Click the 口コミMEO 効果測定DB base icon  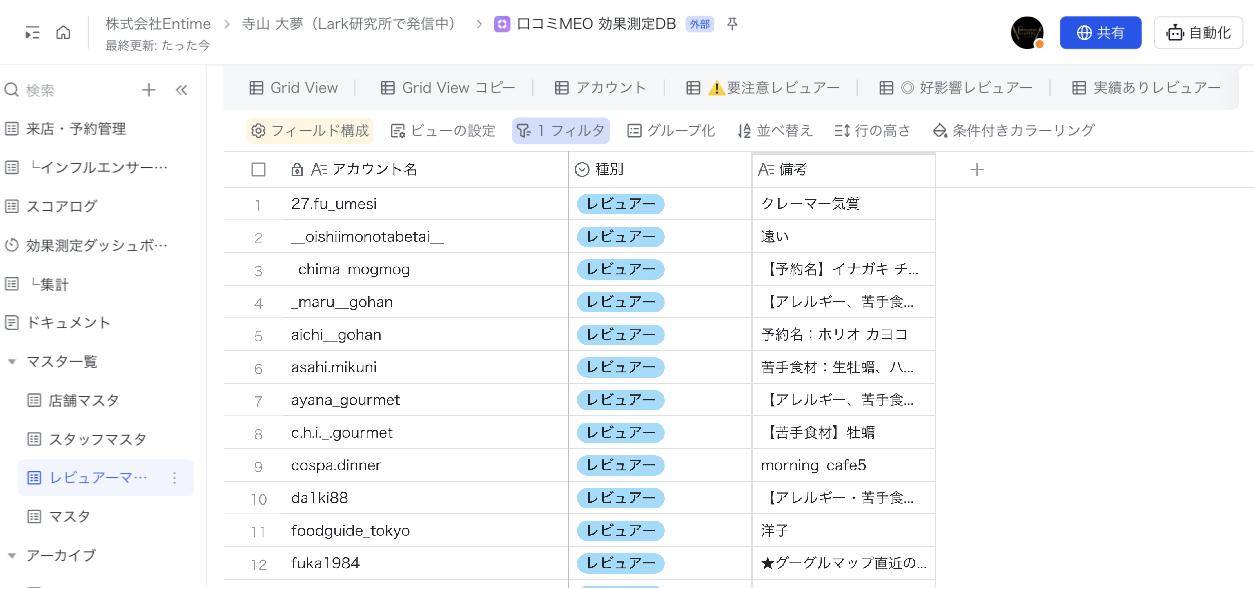coord(502,24)
